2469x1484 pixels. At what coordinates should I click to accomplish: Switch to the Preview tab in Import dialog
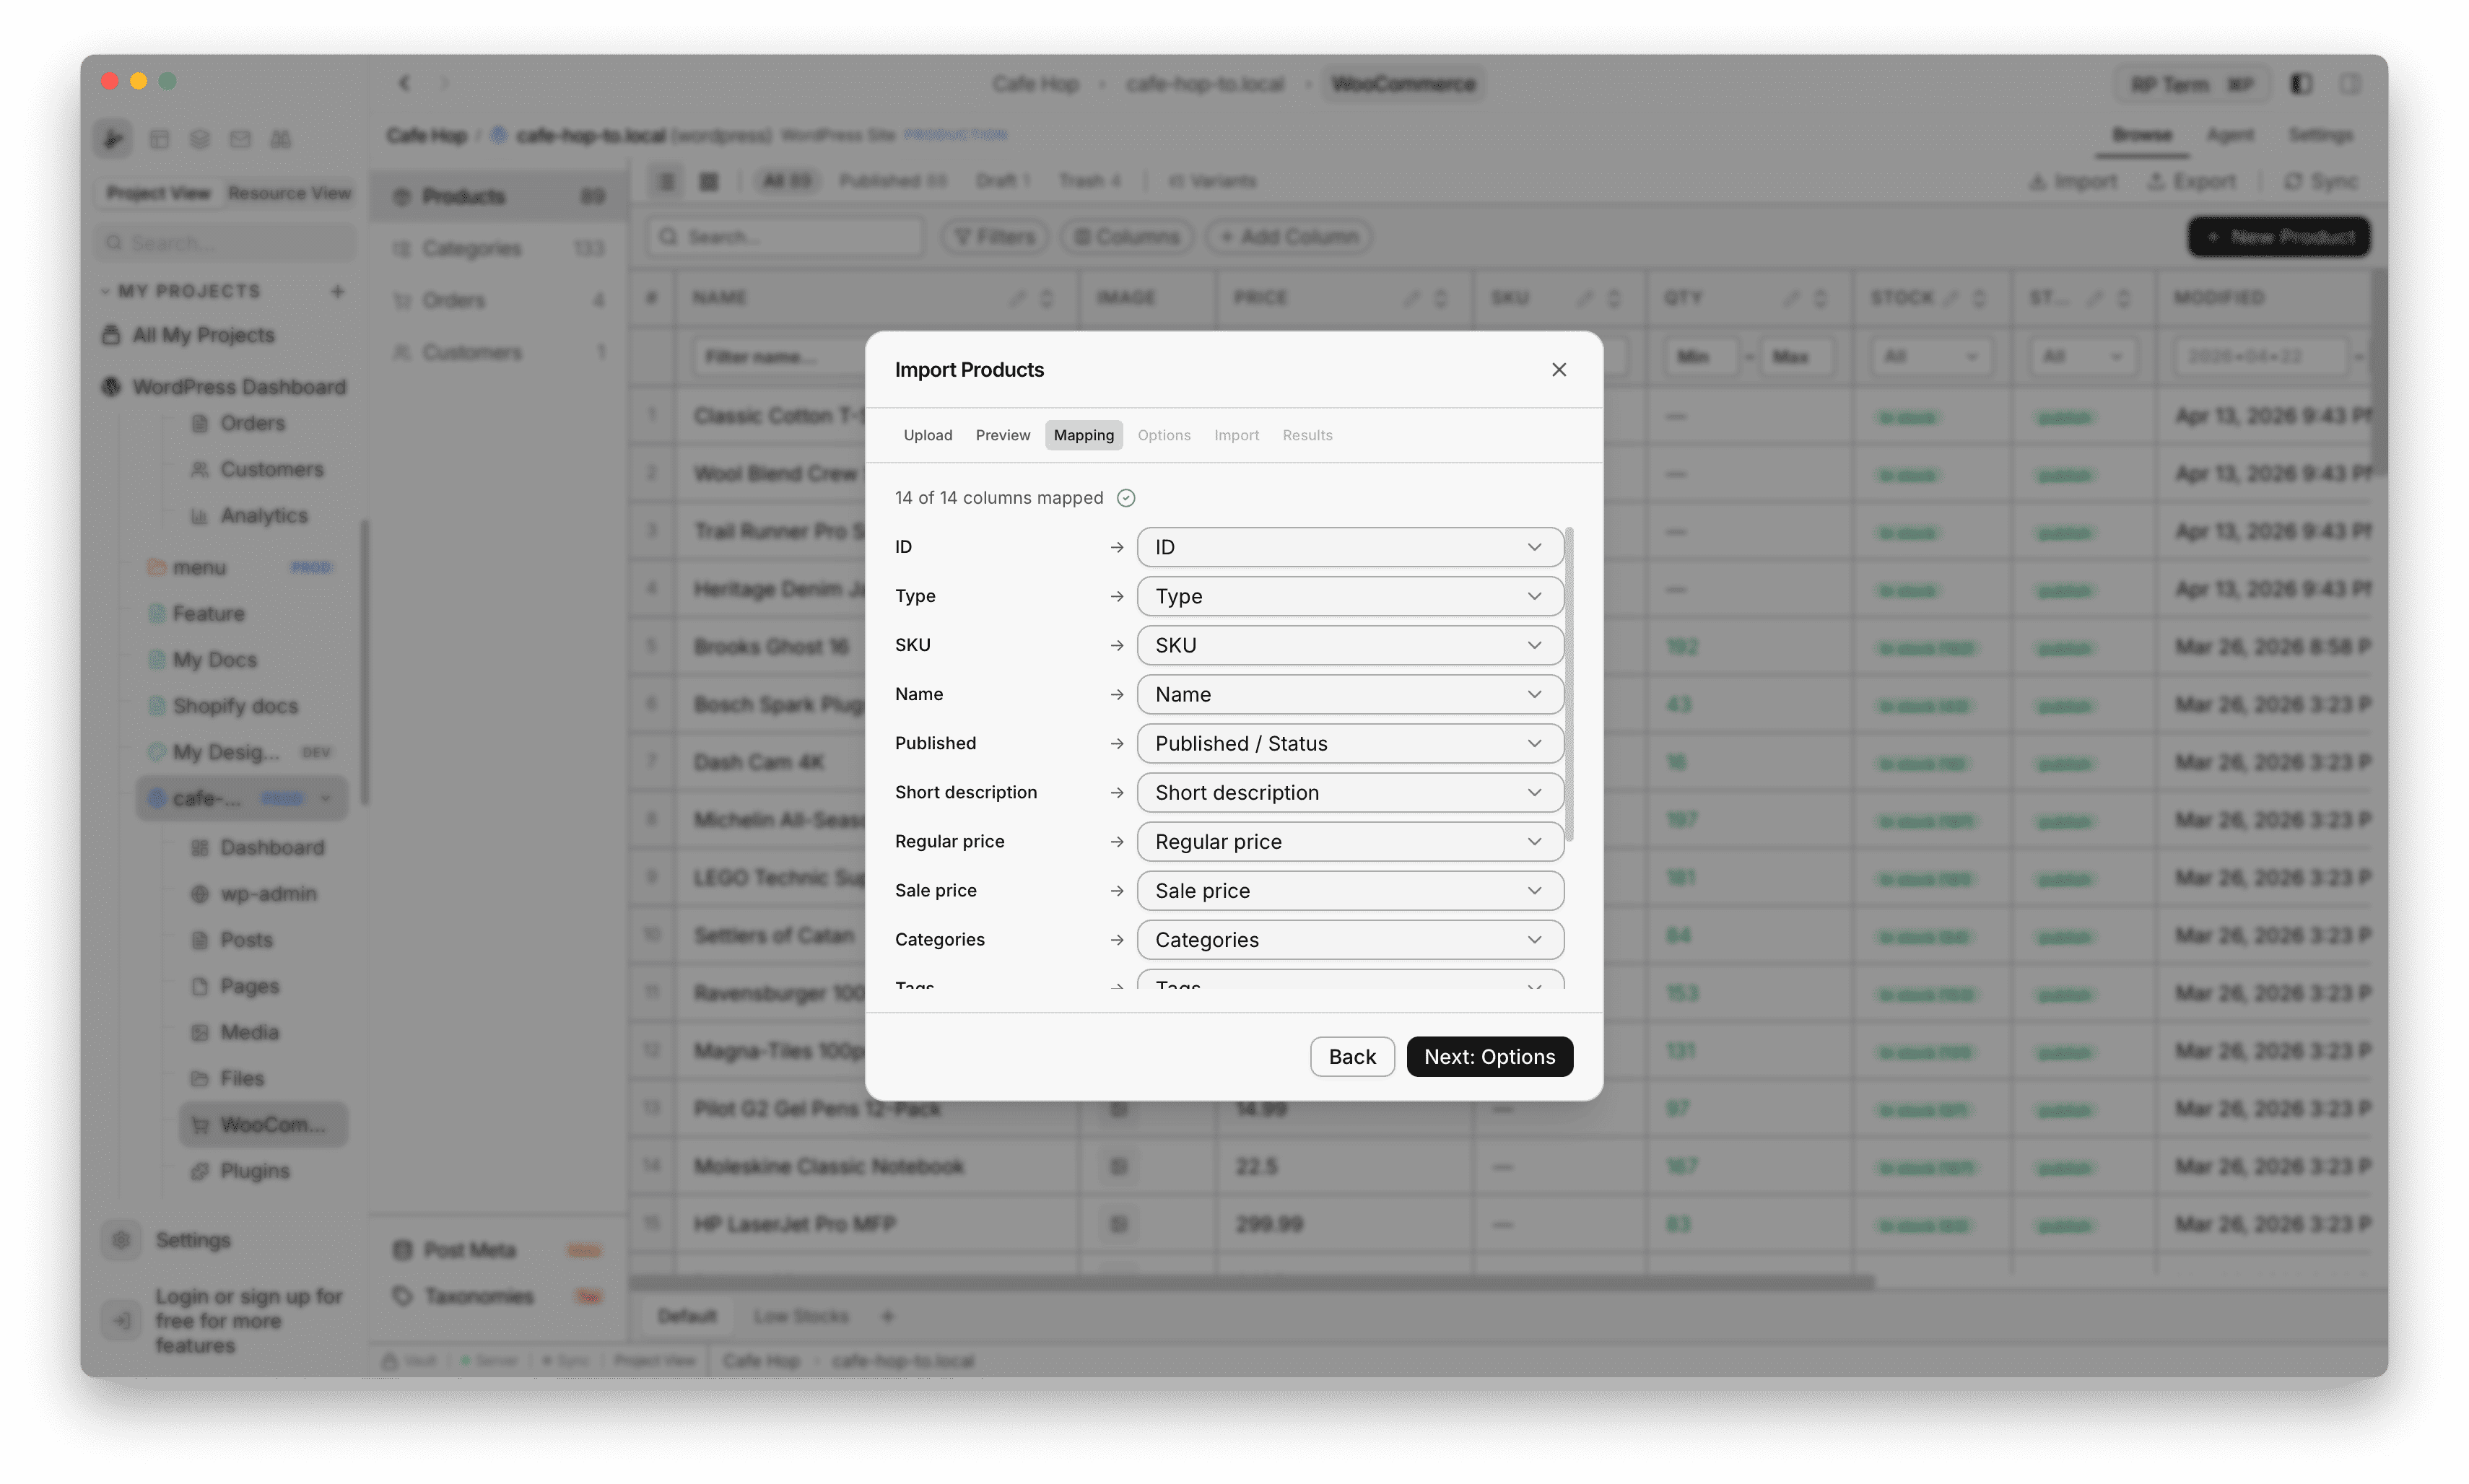point(1002,435)
